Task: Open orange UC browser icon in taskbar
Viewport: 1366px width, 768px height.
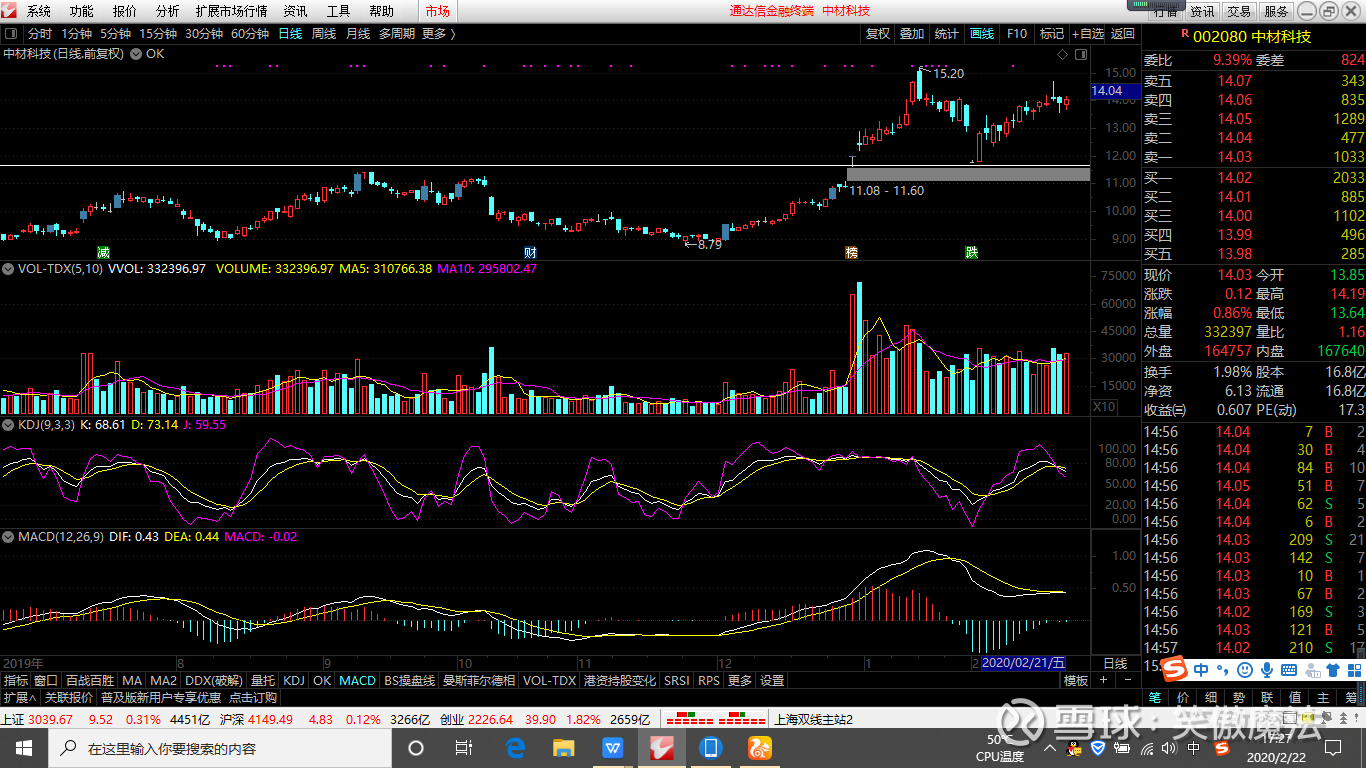Action: (x=760, y=747)
